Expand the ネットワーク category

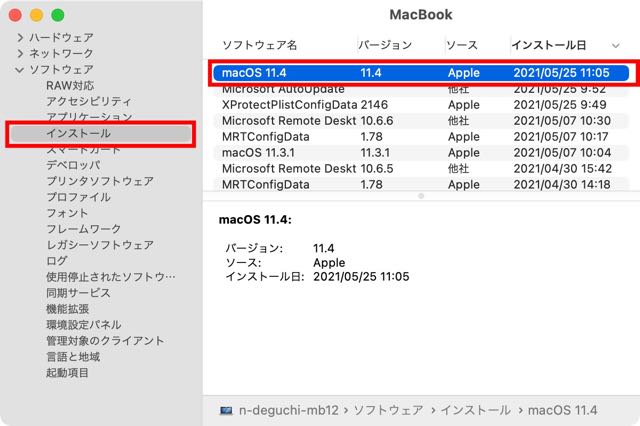click(x=20, y=54)
